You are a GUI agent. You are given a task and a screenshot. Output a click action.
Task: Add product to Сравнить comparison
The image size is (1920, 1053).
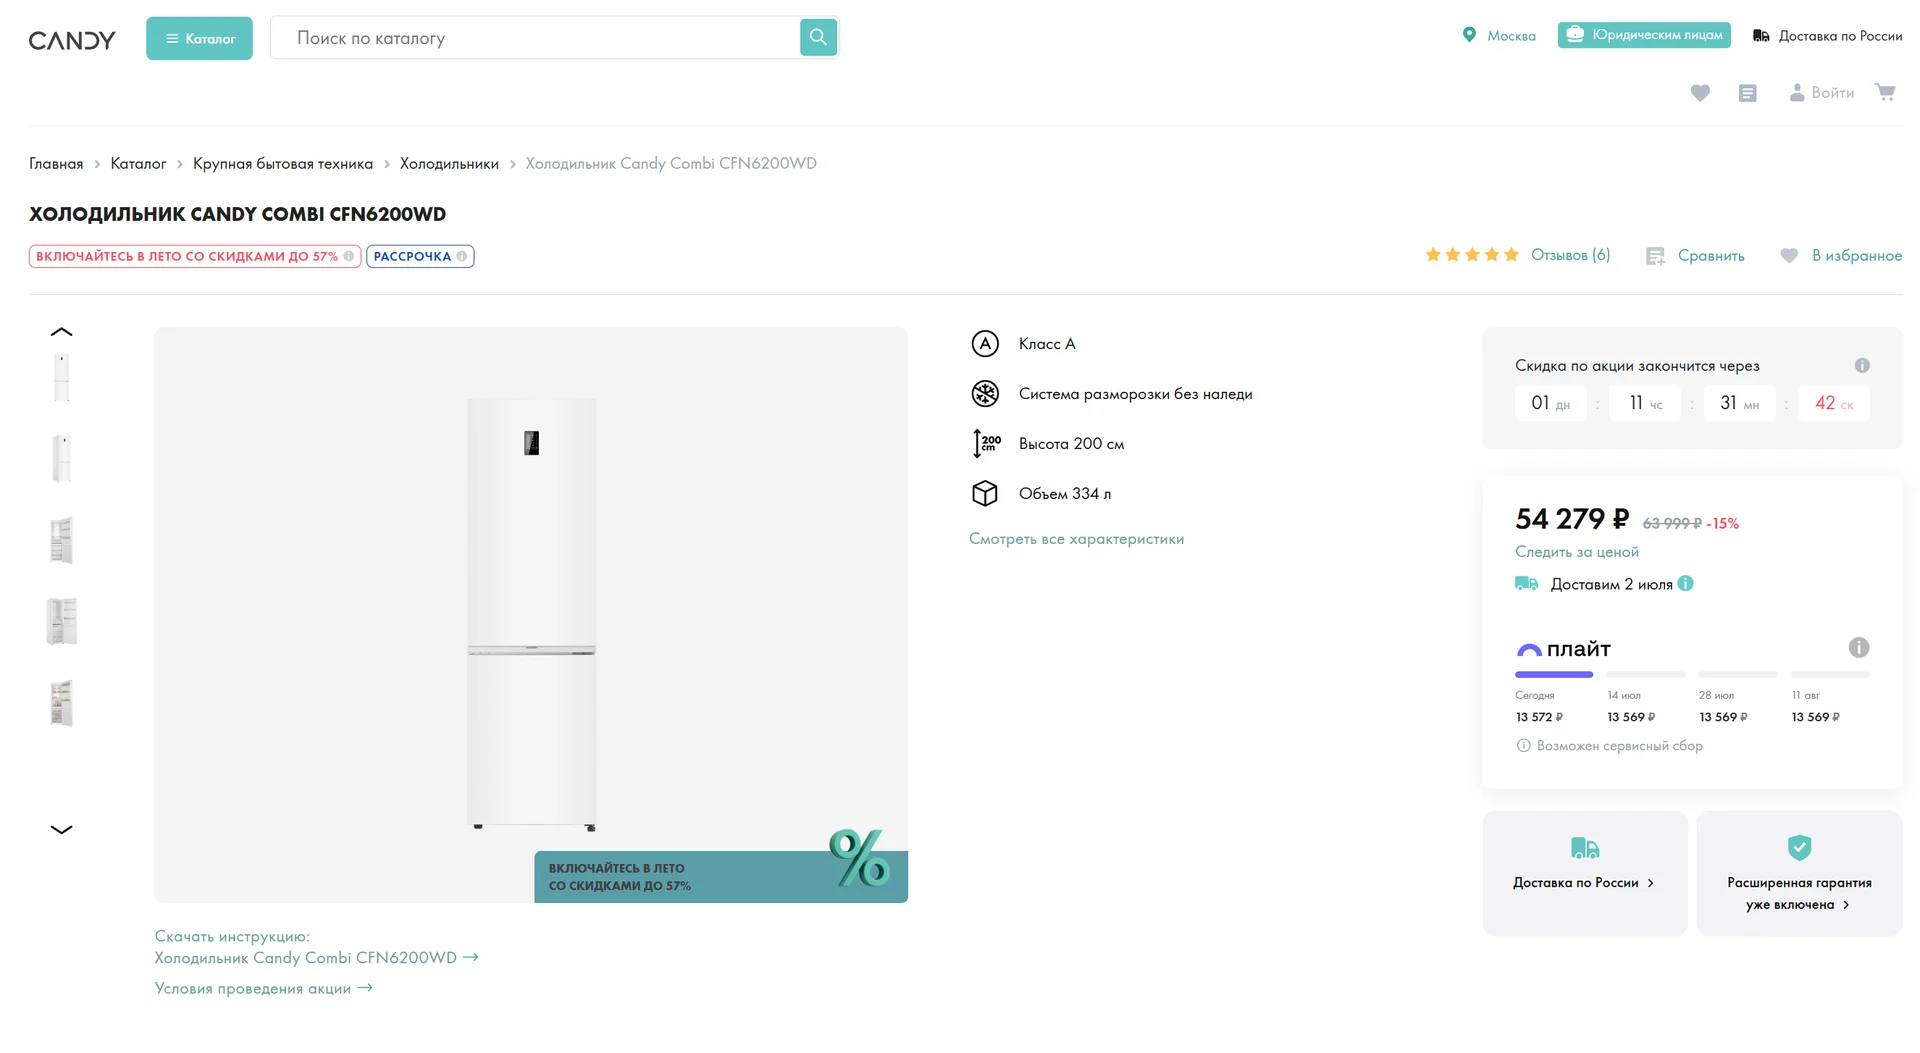click(1695, 256)
